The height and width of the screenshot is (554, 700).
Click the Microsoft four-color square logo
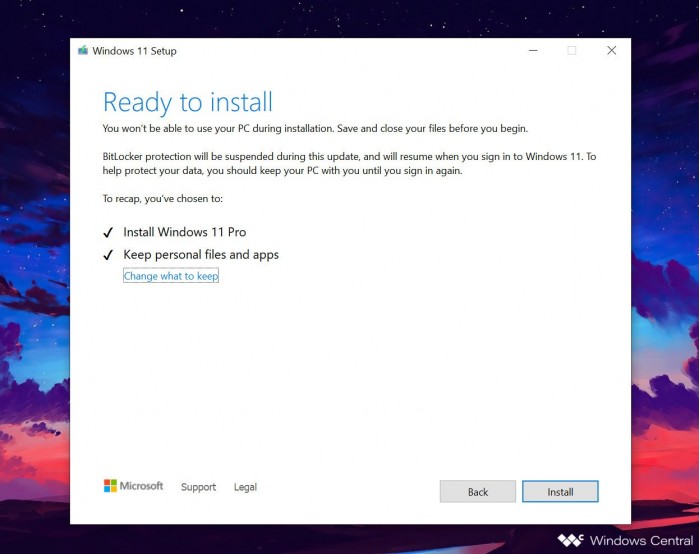tap(110, 486)
